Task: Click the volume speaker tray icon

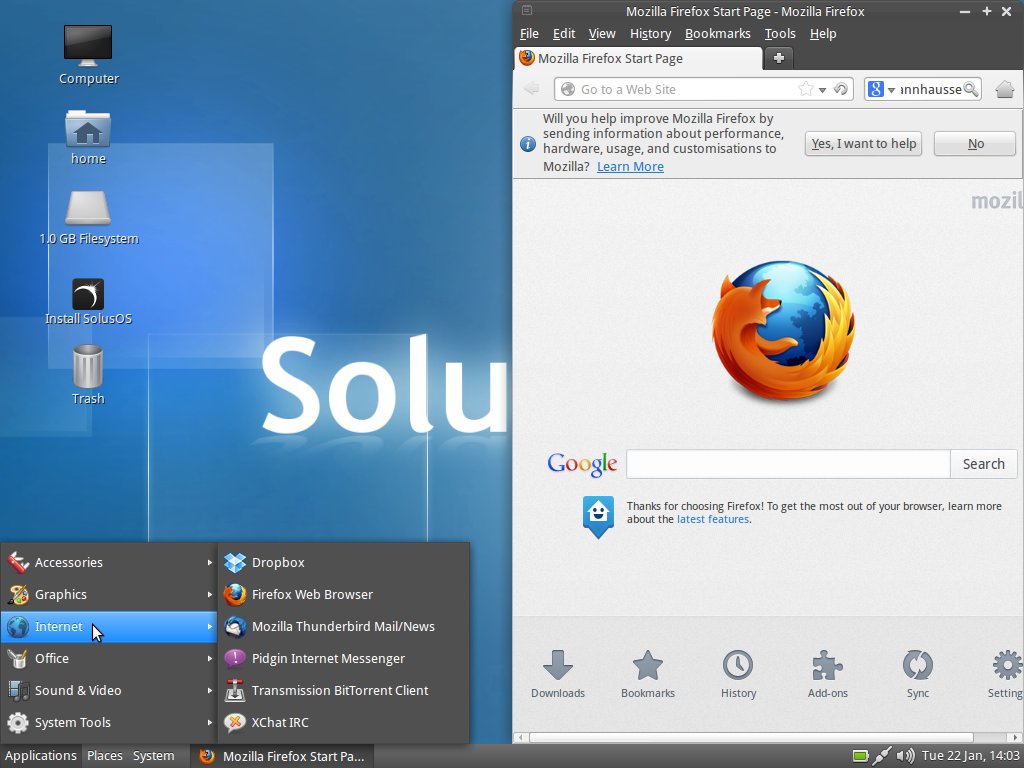Action: [x=905, y=756]
